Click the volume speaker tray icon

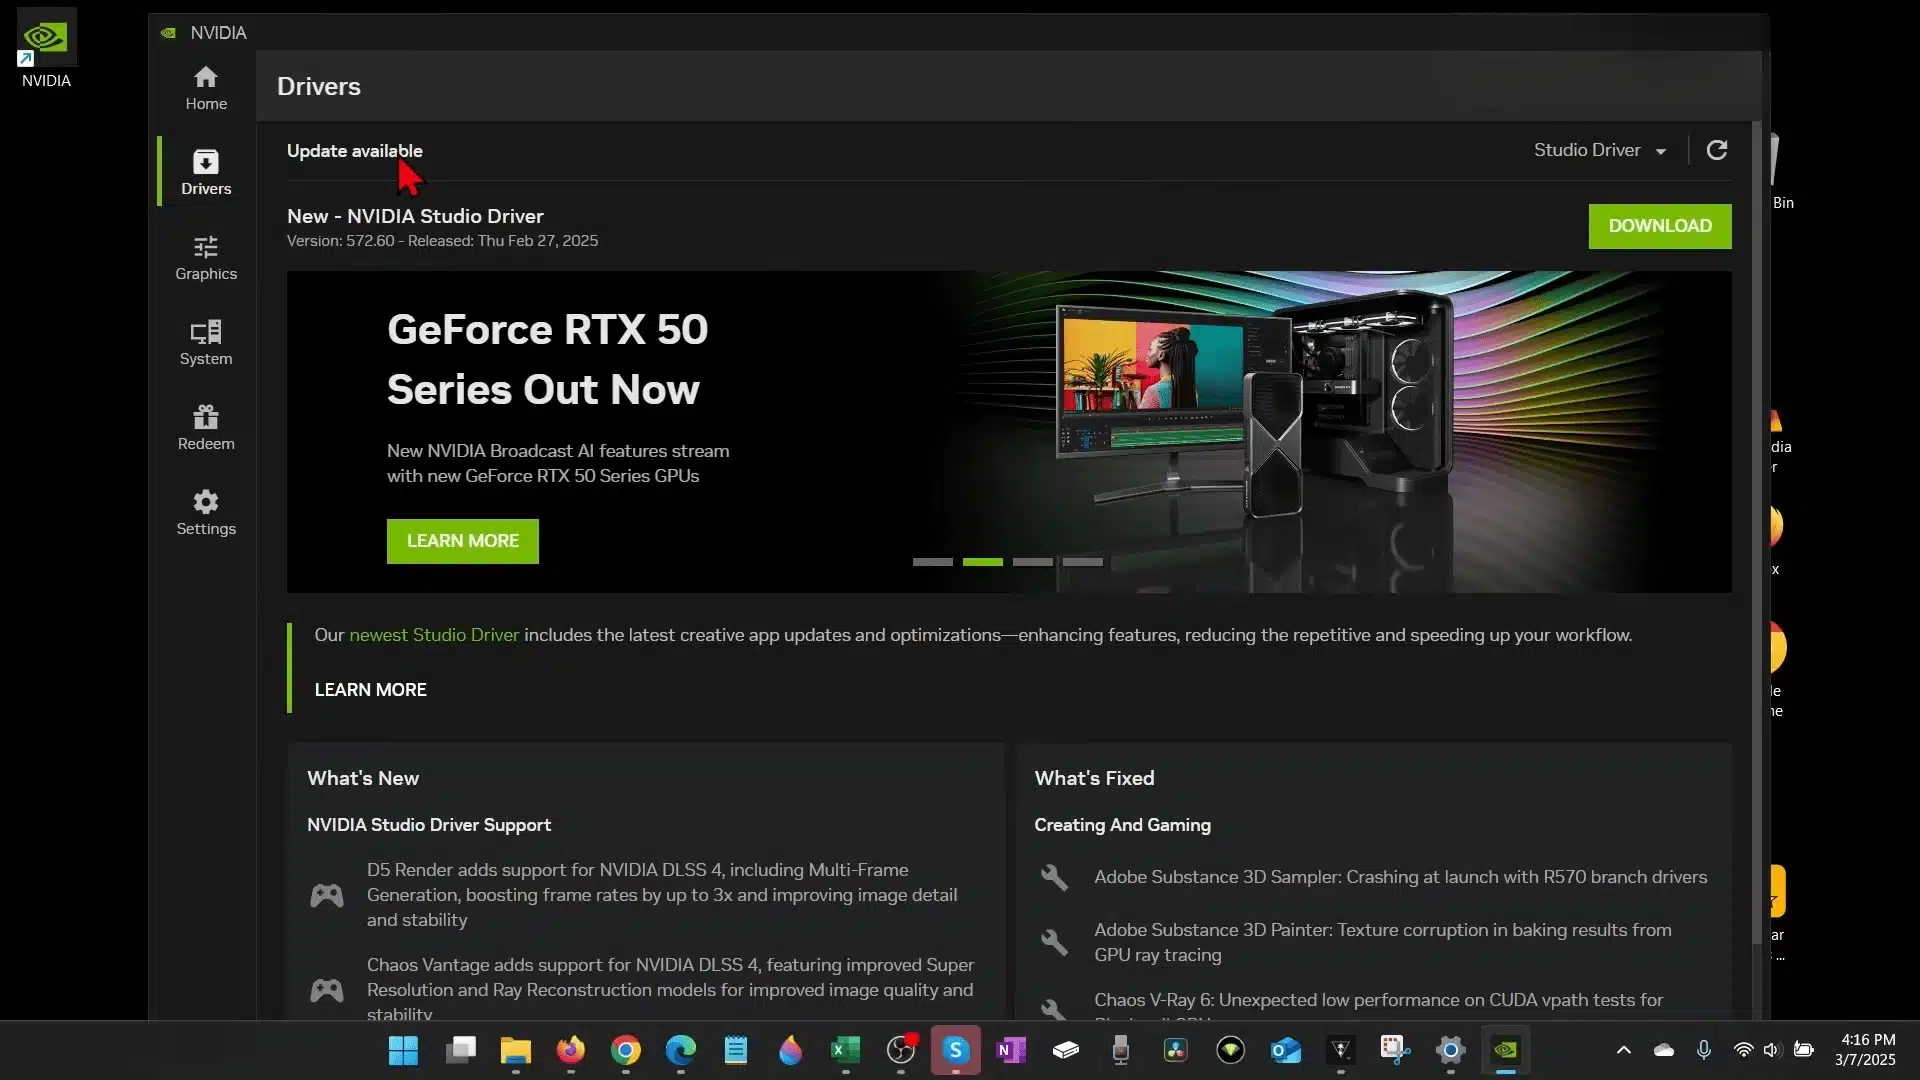click(x=1772, y=1050)
